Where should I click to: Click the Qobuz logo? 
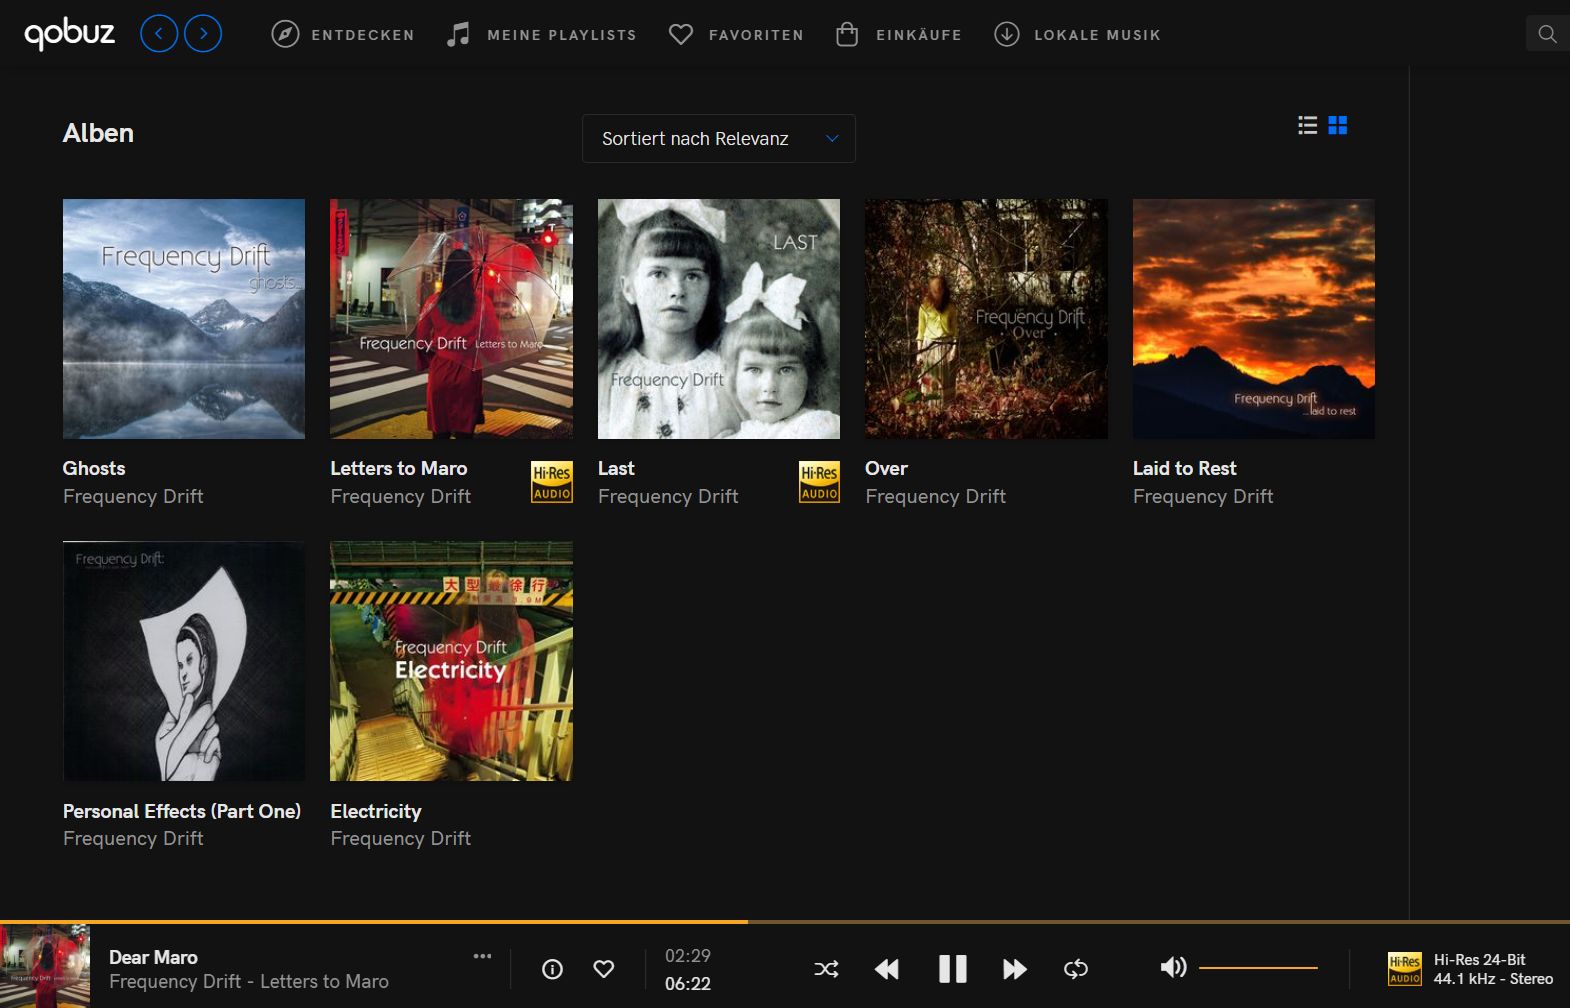[x=69, y=33]
